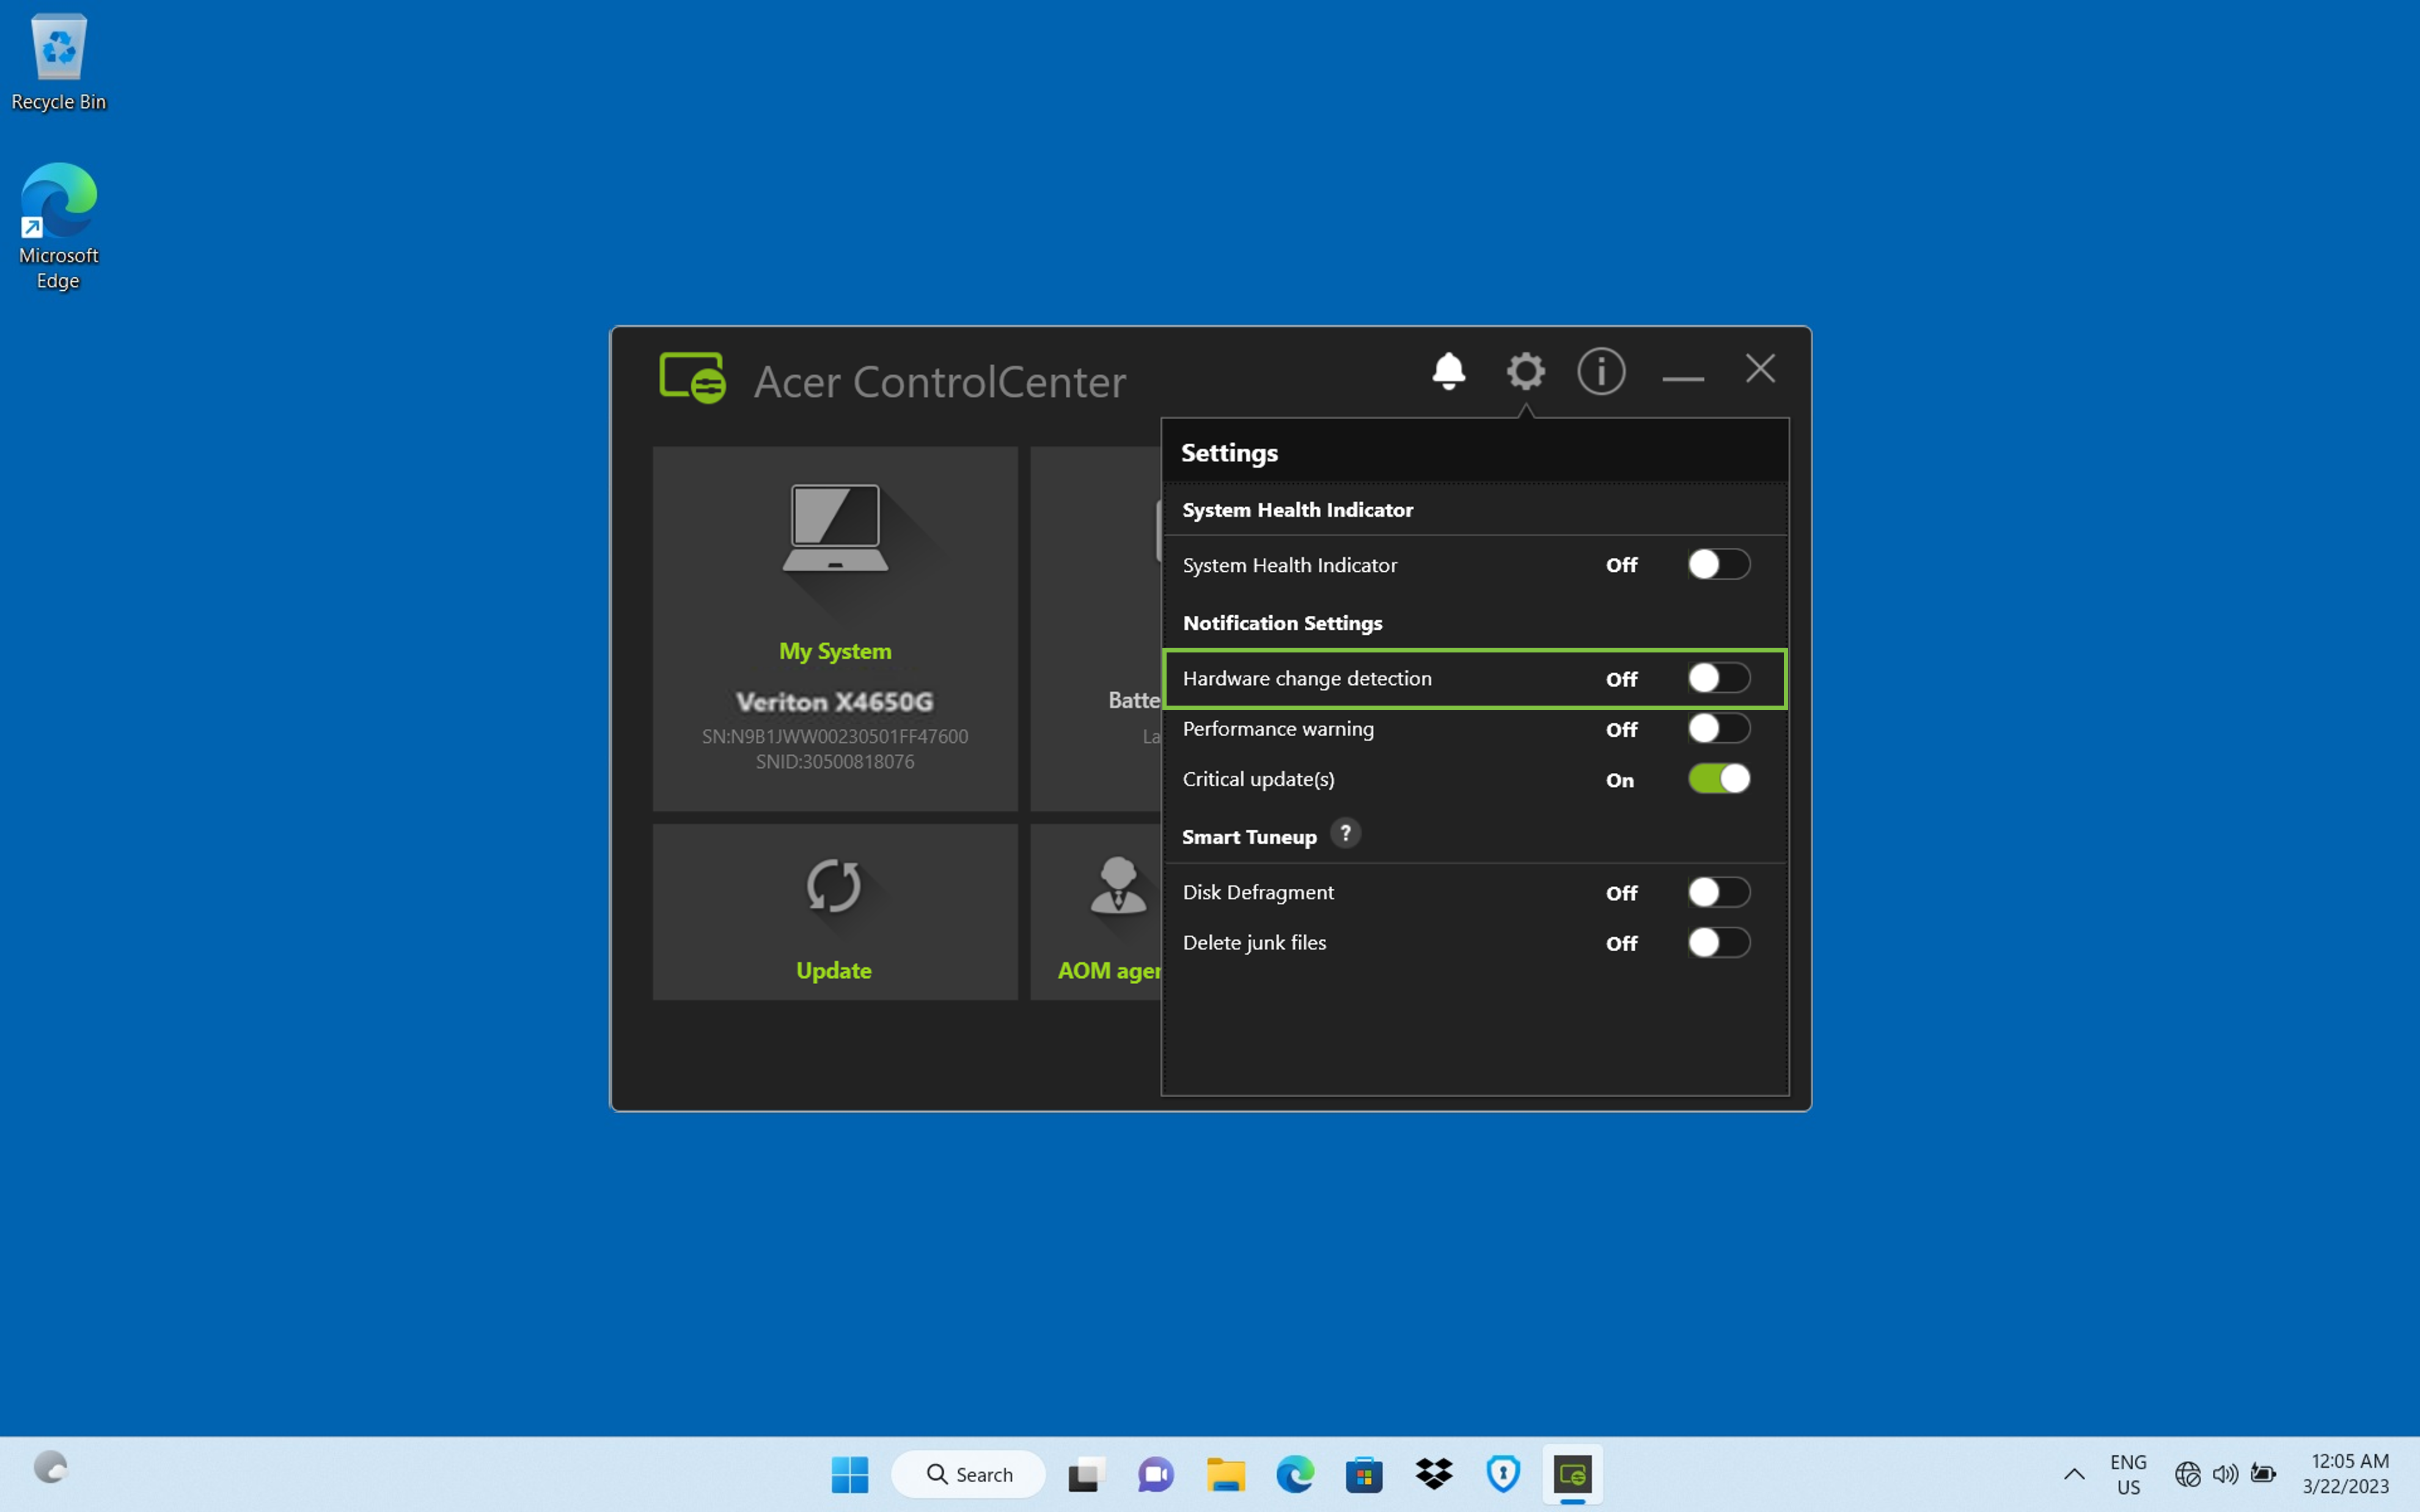The height and width of the screenshot is (1512, 2420).
Task: Show hidden system tray icons chevron
Action: click(2074, 1474)
